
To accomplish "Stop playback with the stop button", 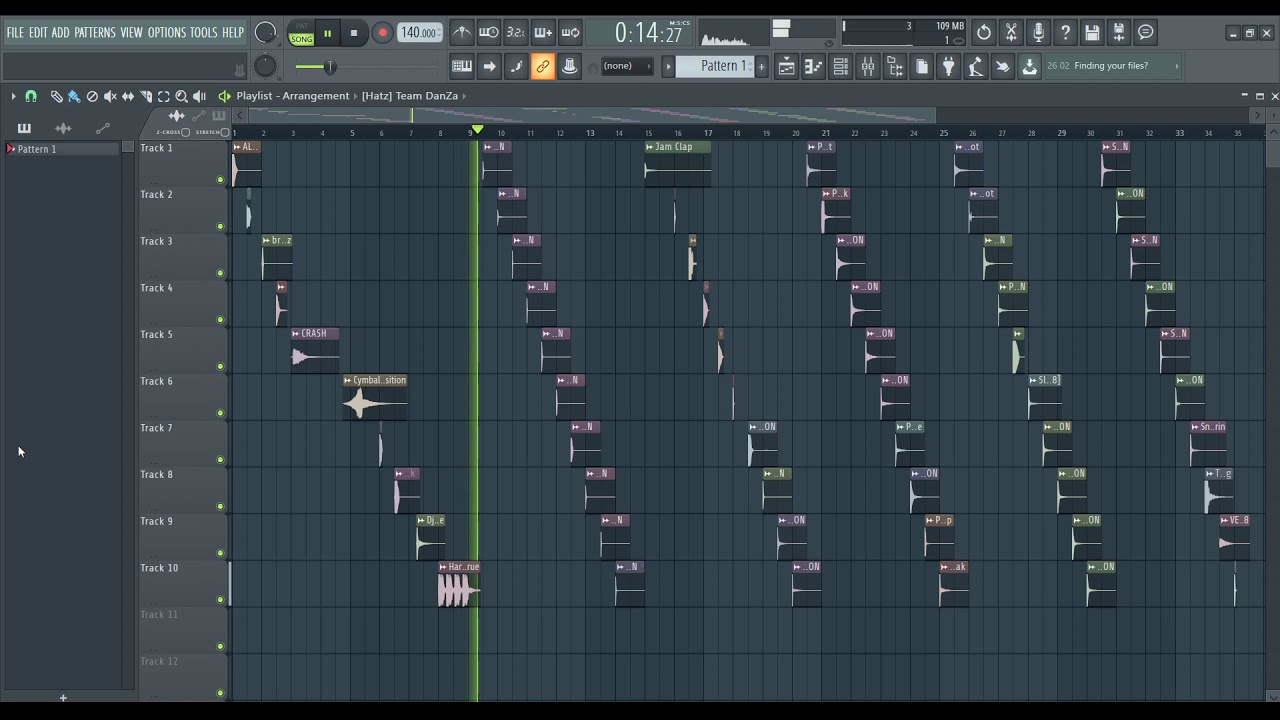I will [354, 34].
